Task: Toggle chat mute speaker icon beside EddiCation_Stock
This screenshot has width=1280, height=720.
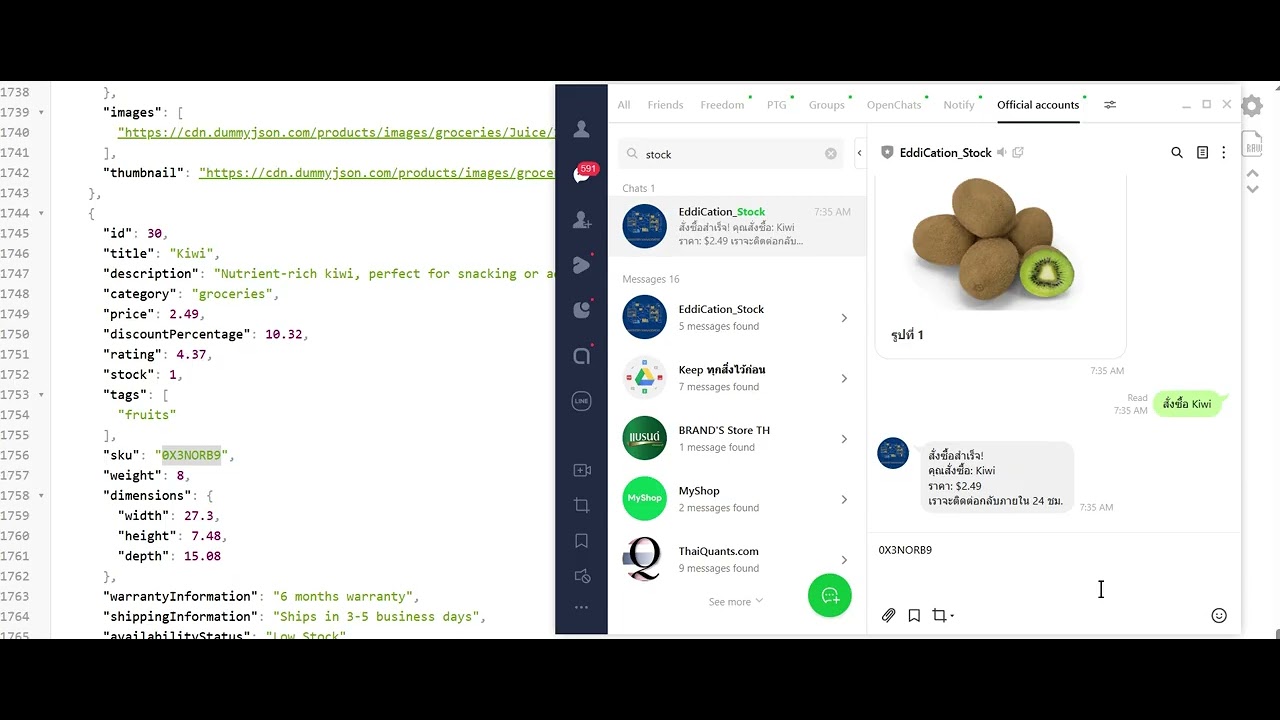Action: [1002, 153]
